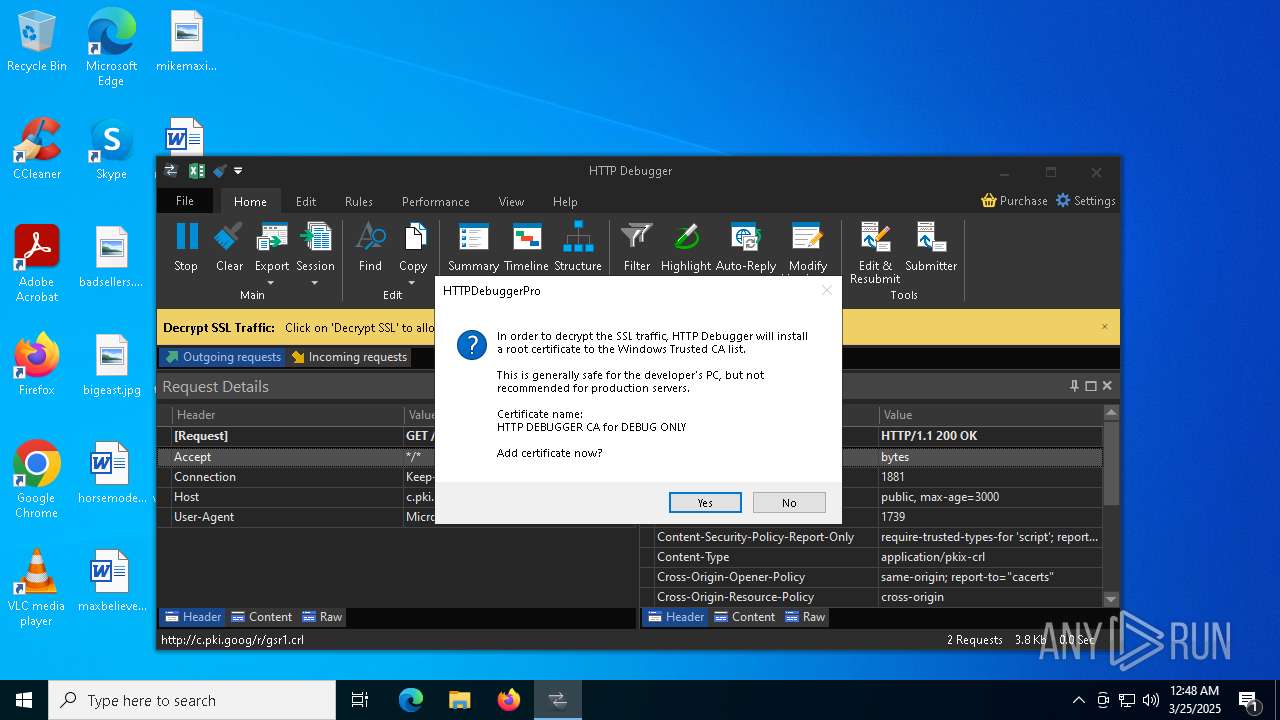
Task: Open the Help ribbon tab
Action: 565,201
